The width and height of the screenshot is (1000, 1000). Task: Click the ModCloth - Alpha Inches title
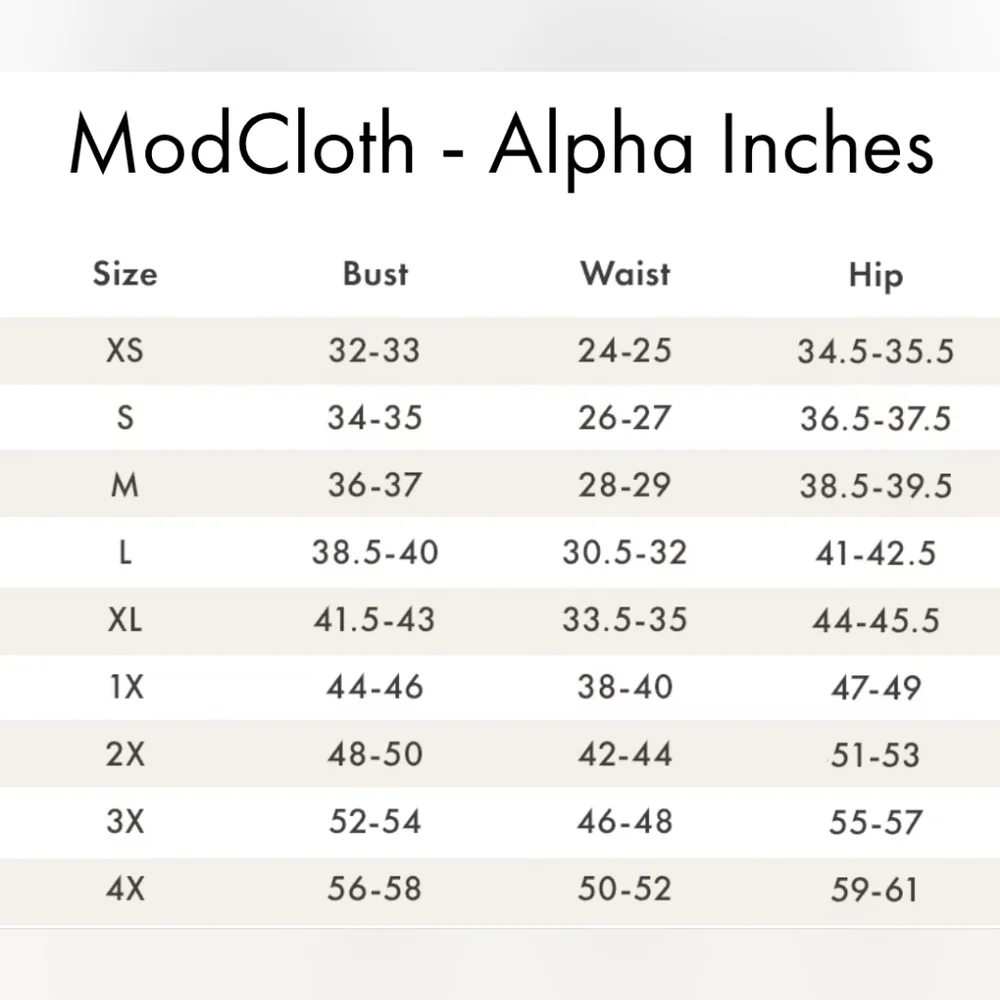[x=500, y=147]
